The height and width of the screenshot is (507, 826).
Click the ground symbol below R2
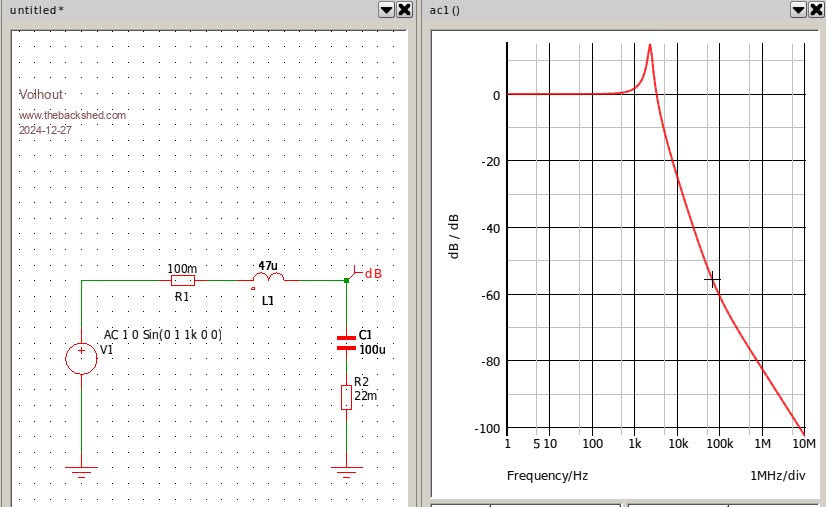coord(346,469)
